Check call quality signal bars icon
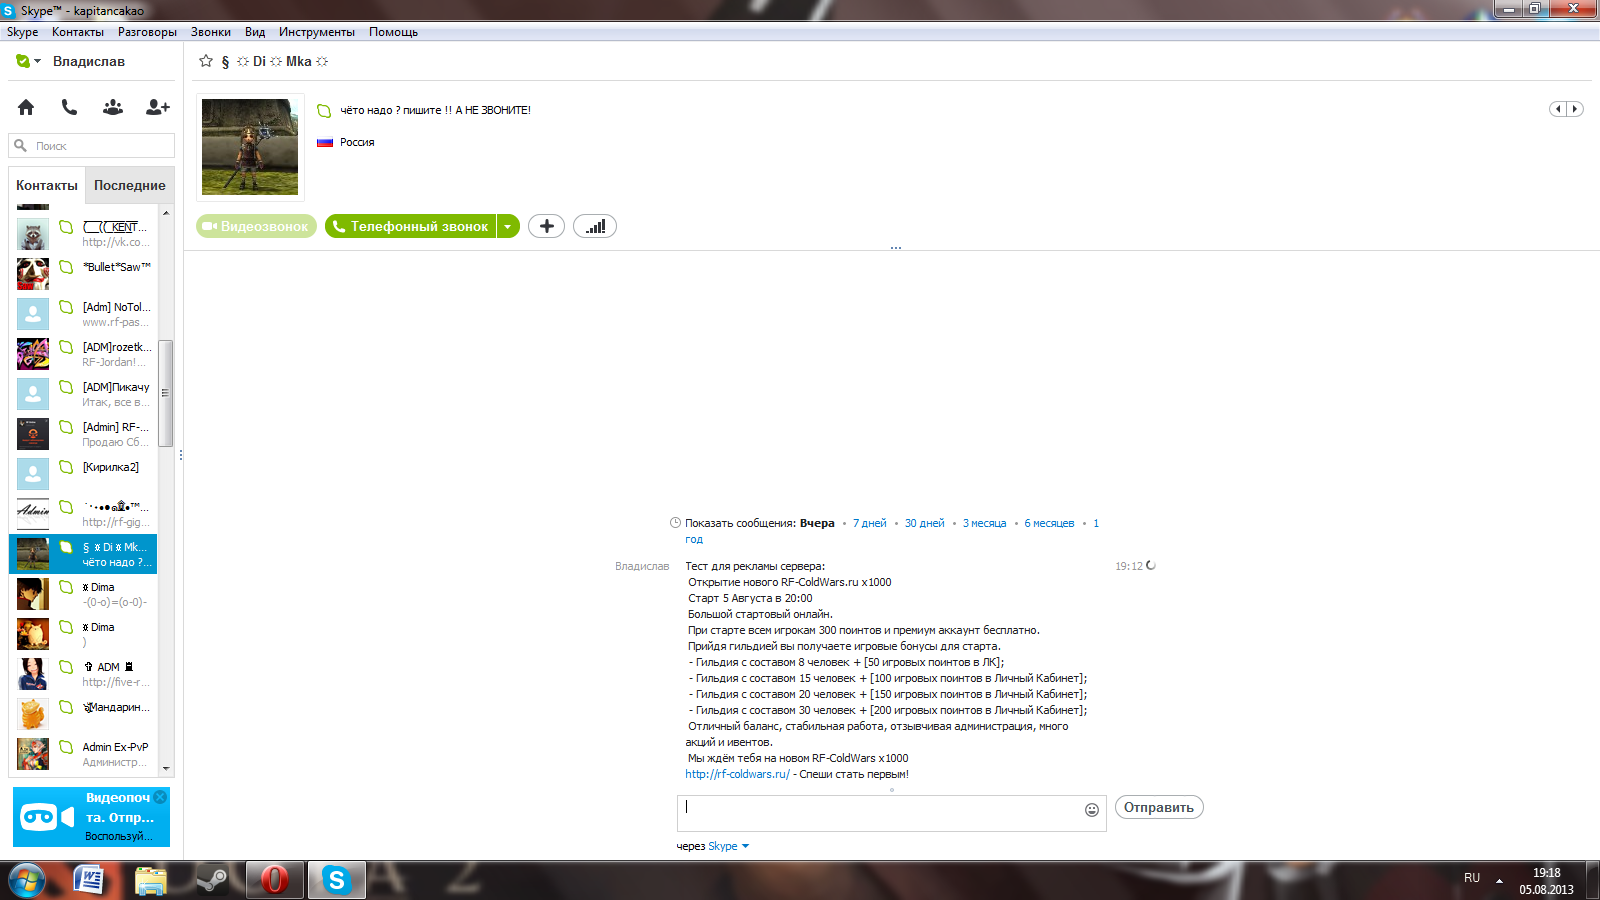The image size is (1600, 900). [x=595, y=226]
